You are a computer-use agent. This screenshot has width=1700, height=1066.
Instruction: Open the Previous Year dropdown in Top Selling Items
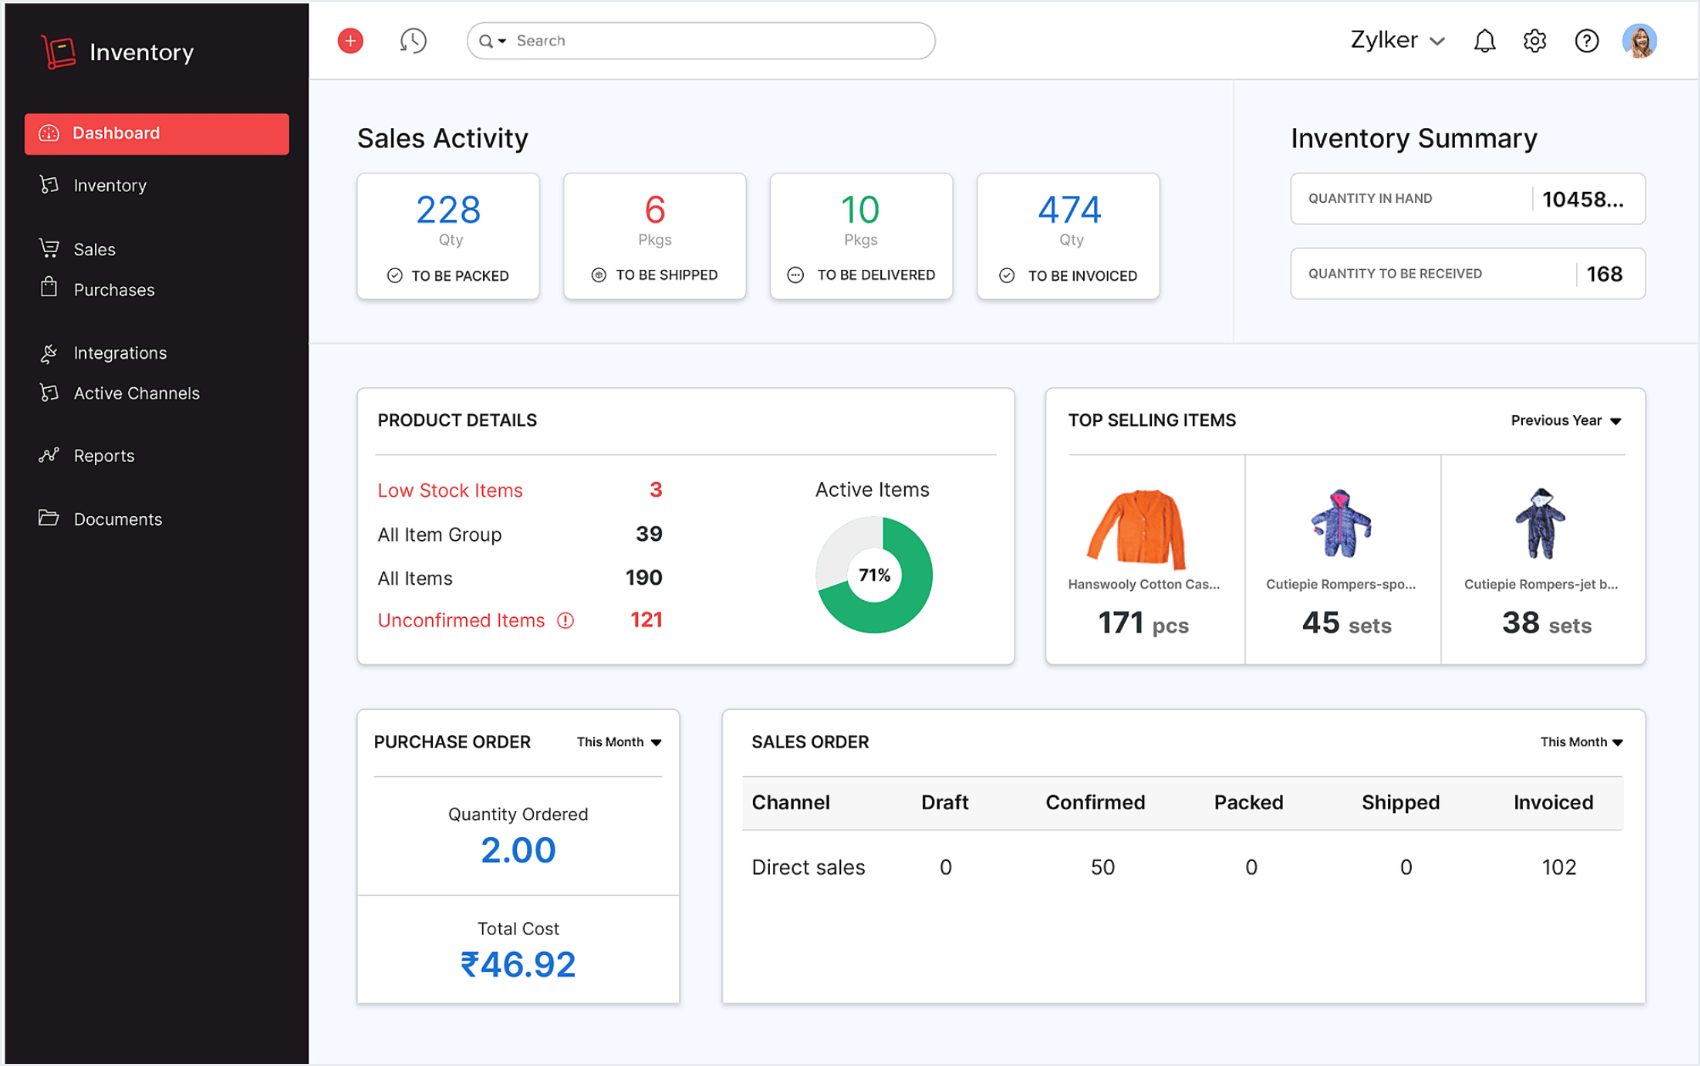click(1565, 420)
